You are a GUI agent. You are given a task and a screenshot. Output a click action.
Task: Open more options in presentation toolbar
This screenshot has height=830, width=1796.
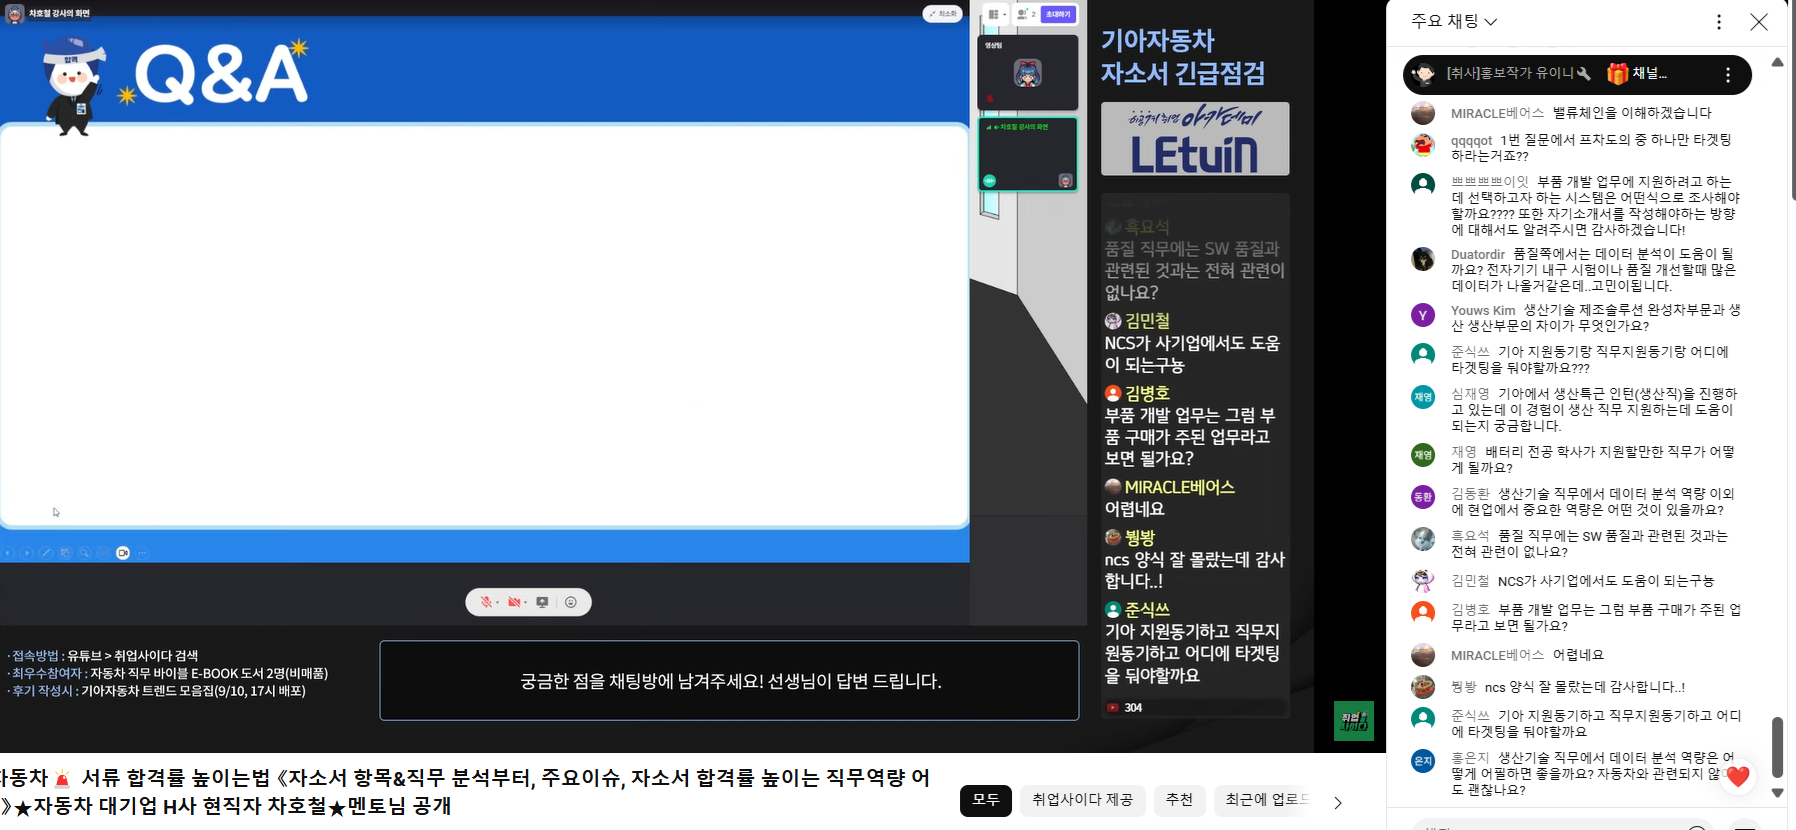[142, 553]
